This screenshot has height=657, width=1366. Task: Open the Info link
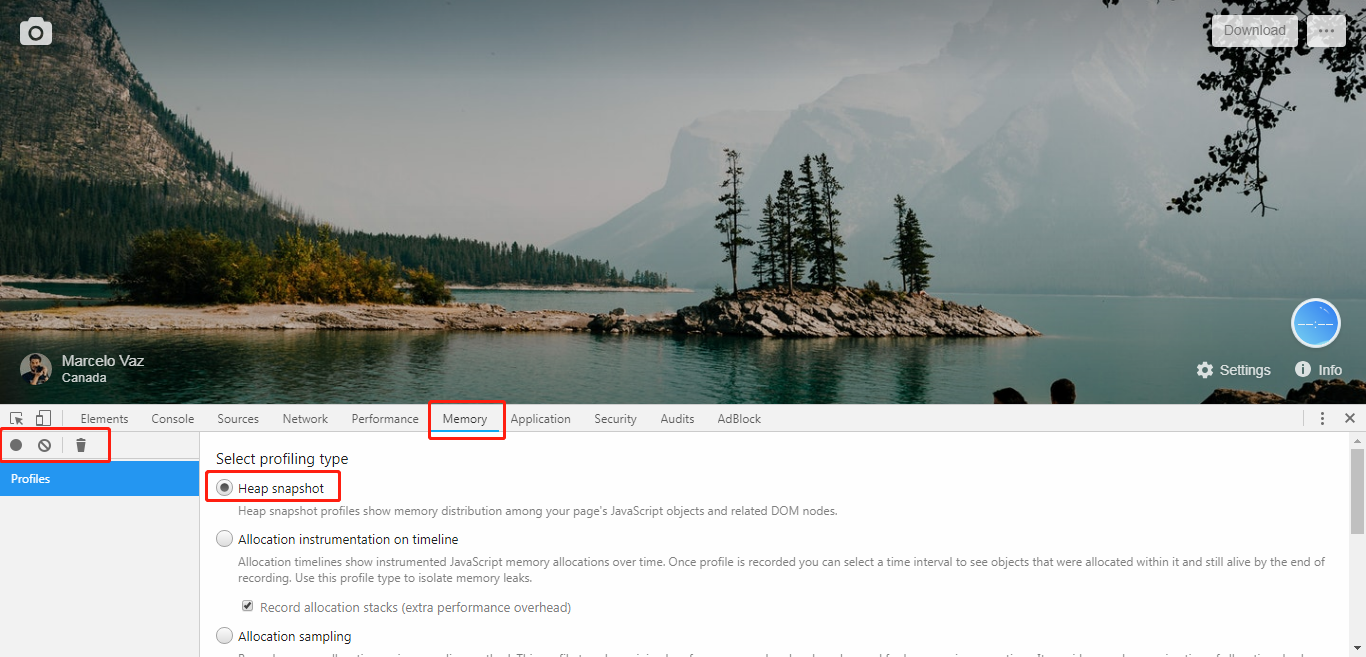[1318, 370]
